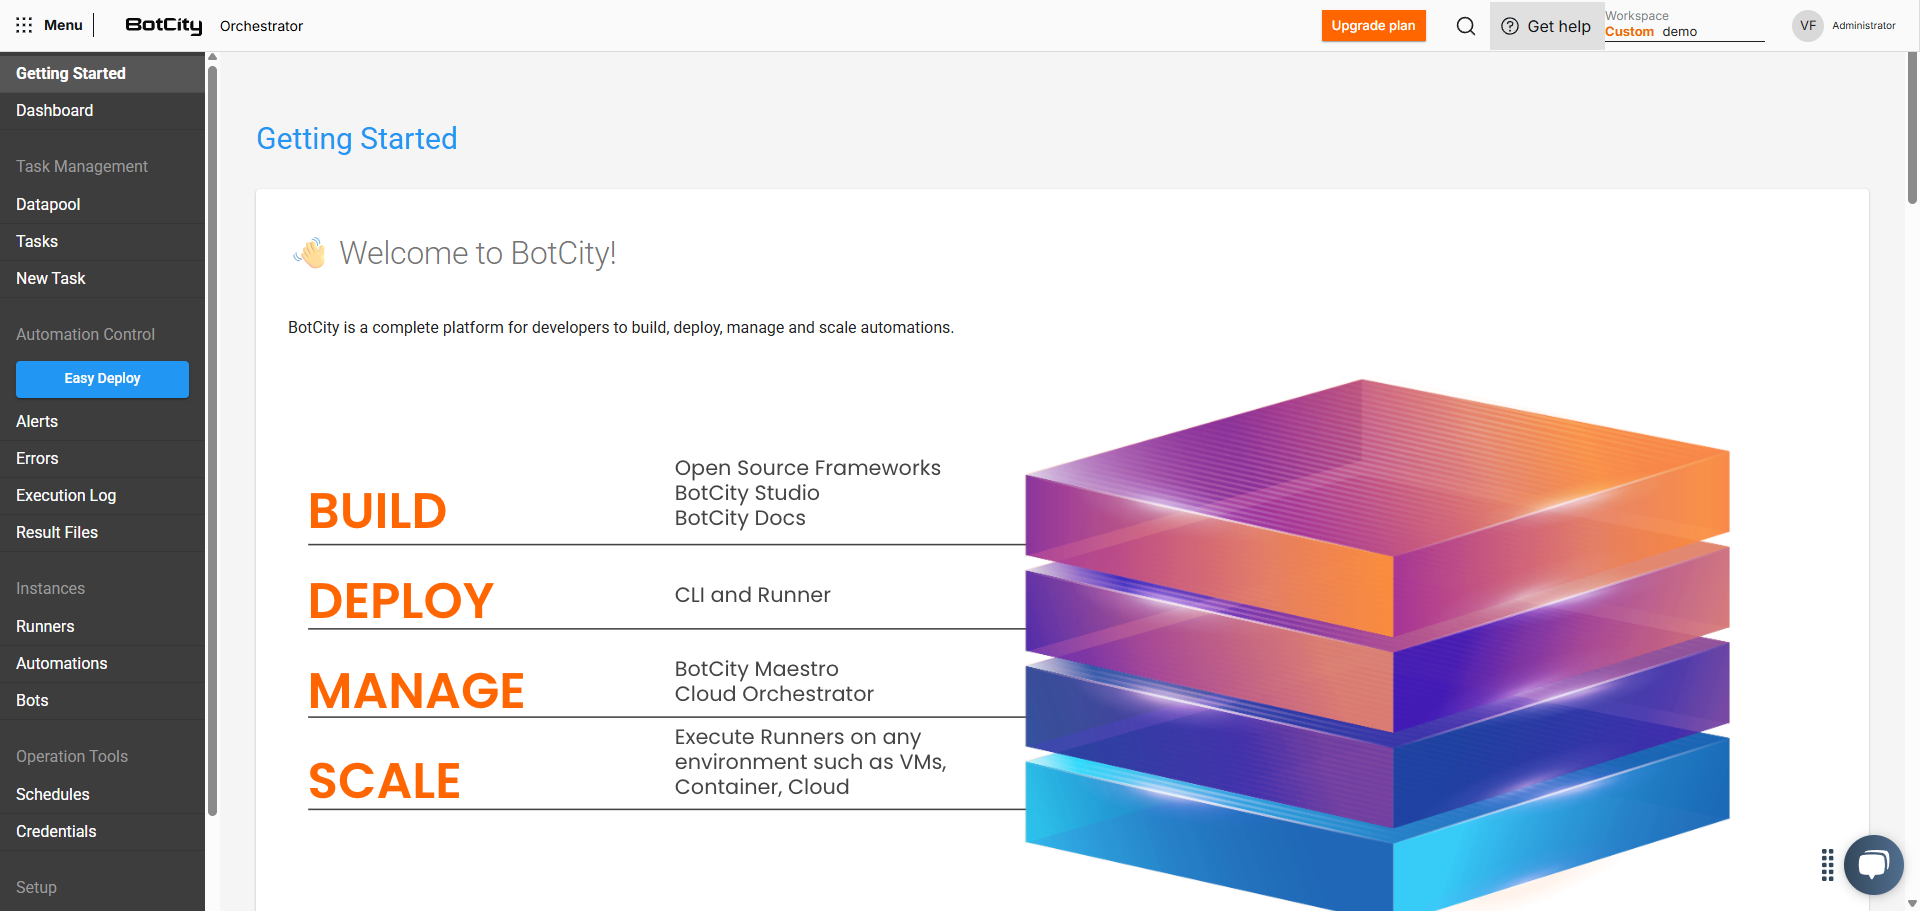The height and width of the screenshot is (911, 1920).
Task: Open the Dashboard page
Action: [102, 111]
